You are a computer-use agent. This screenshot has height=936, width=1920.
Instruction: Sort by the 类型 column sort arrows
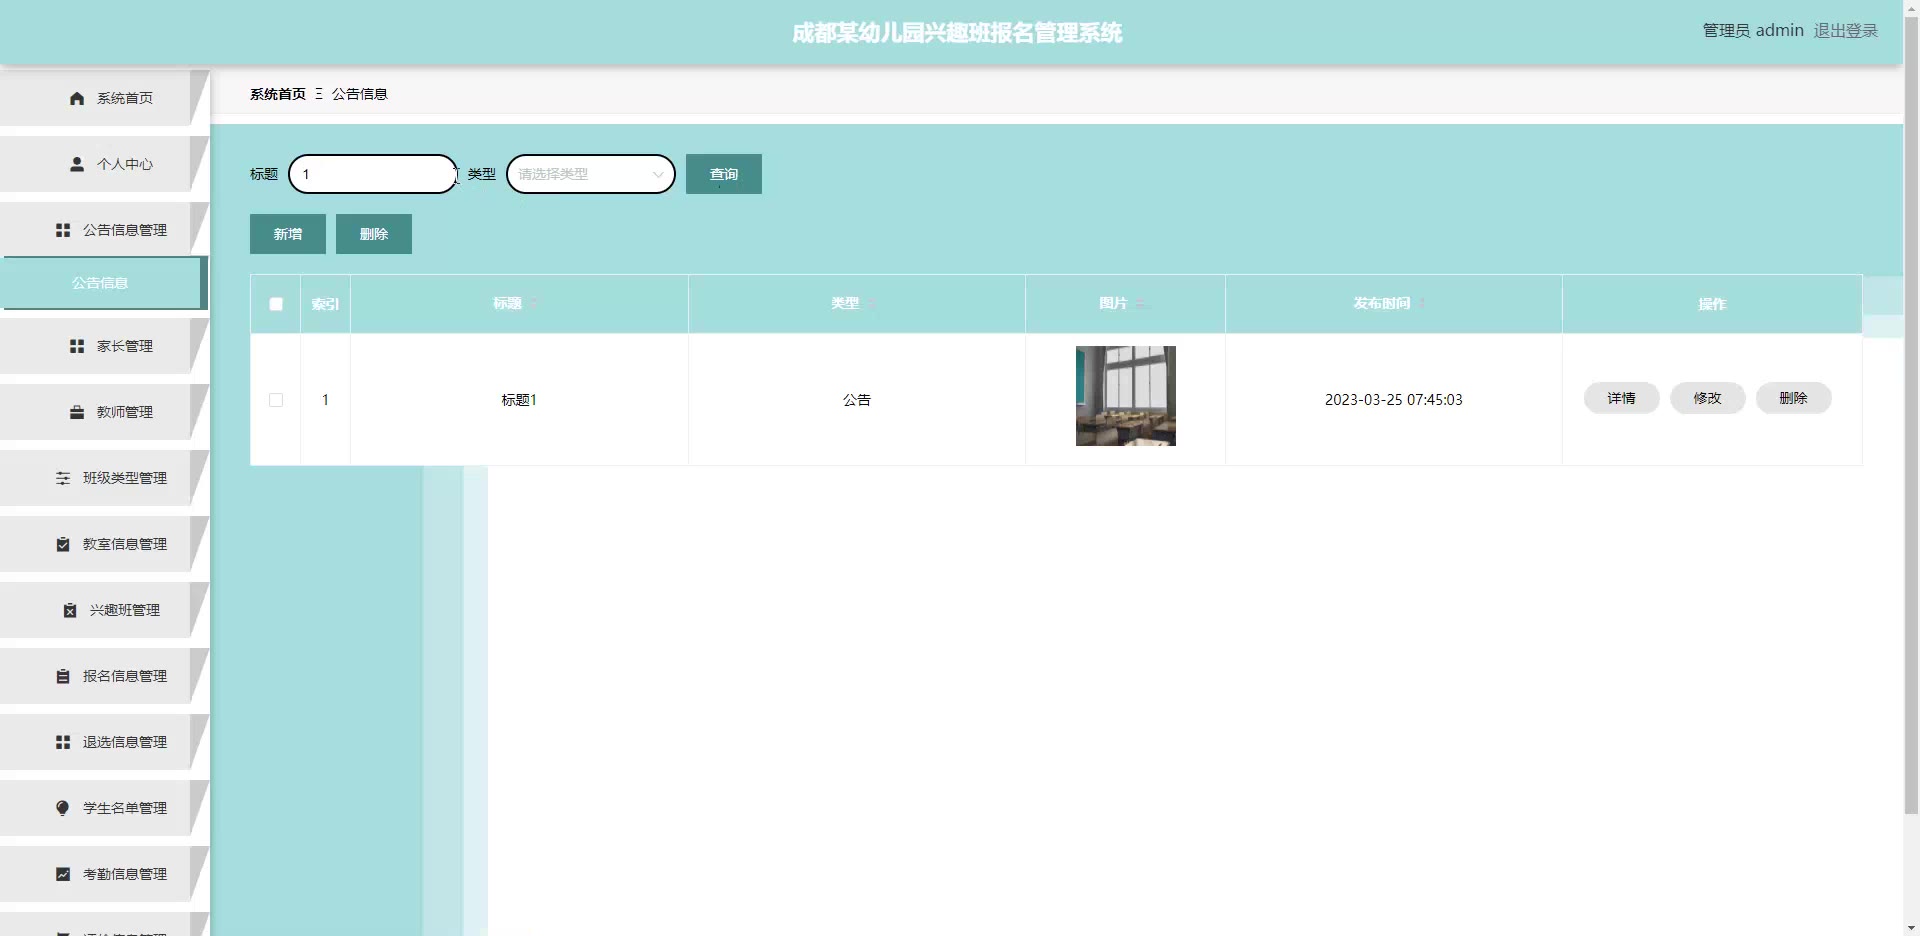(x=871, y=303)
